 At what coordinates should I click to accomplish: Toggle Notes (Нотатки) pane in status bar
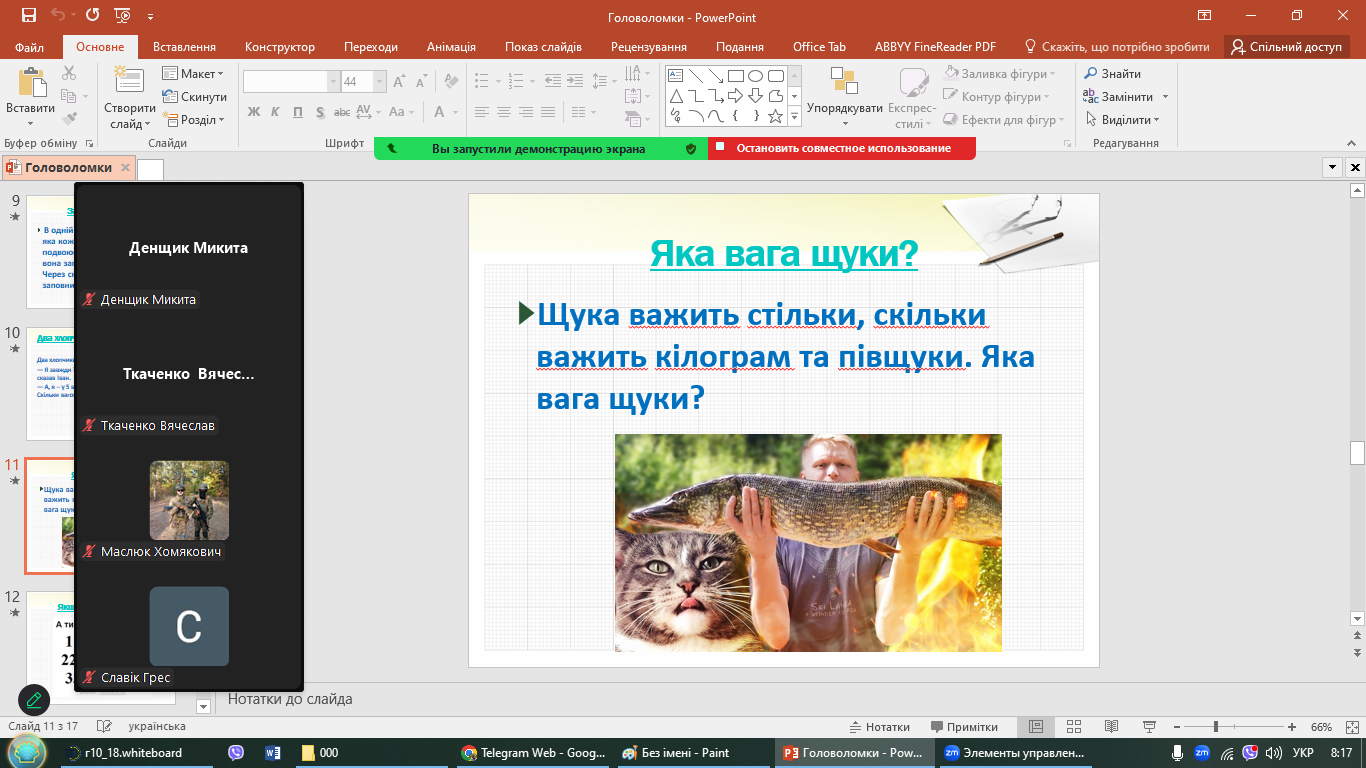click(880, 727)
